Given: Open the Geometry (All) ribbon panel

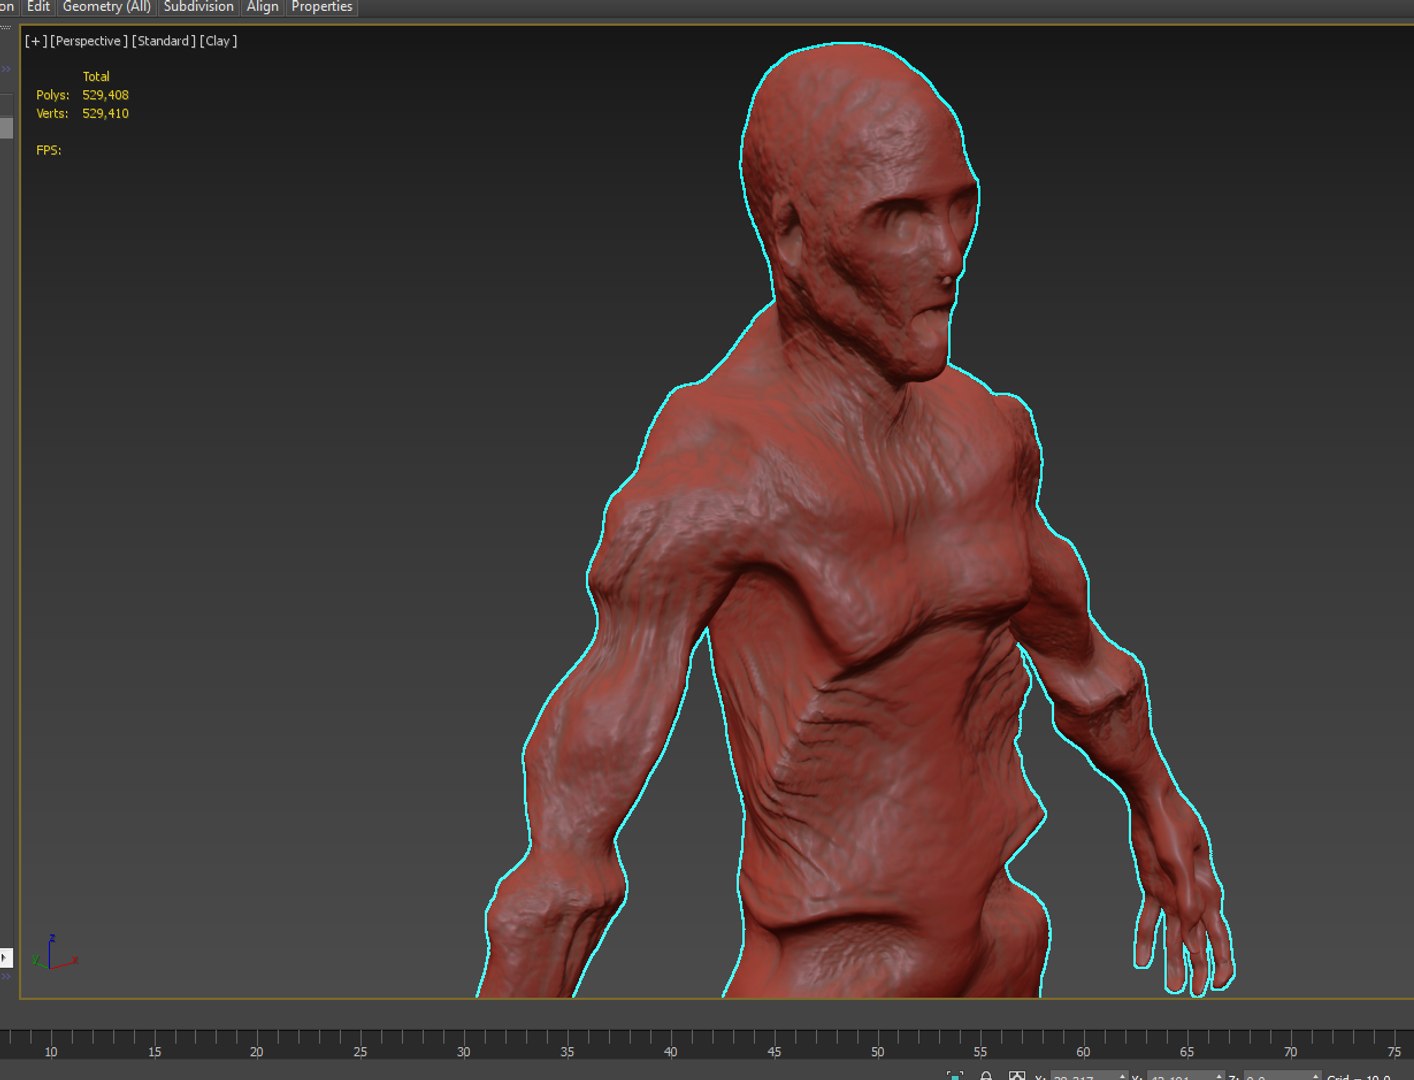Looking at the screenshot, I should tap(107, 7).
